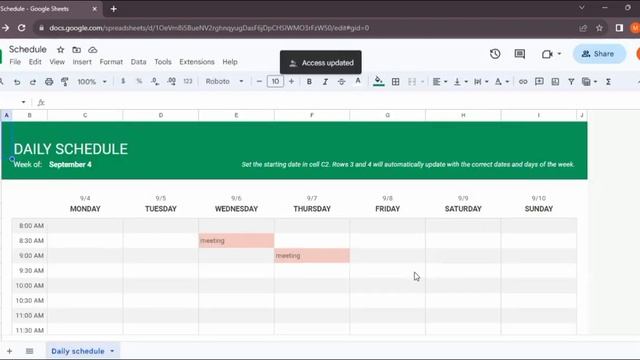Click the Insert link icon
Screen dimensions: 640x360
pos(523,82)
